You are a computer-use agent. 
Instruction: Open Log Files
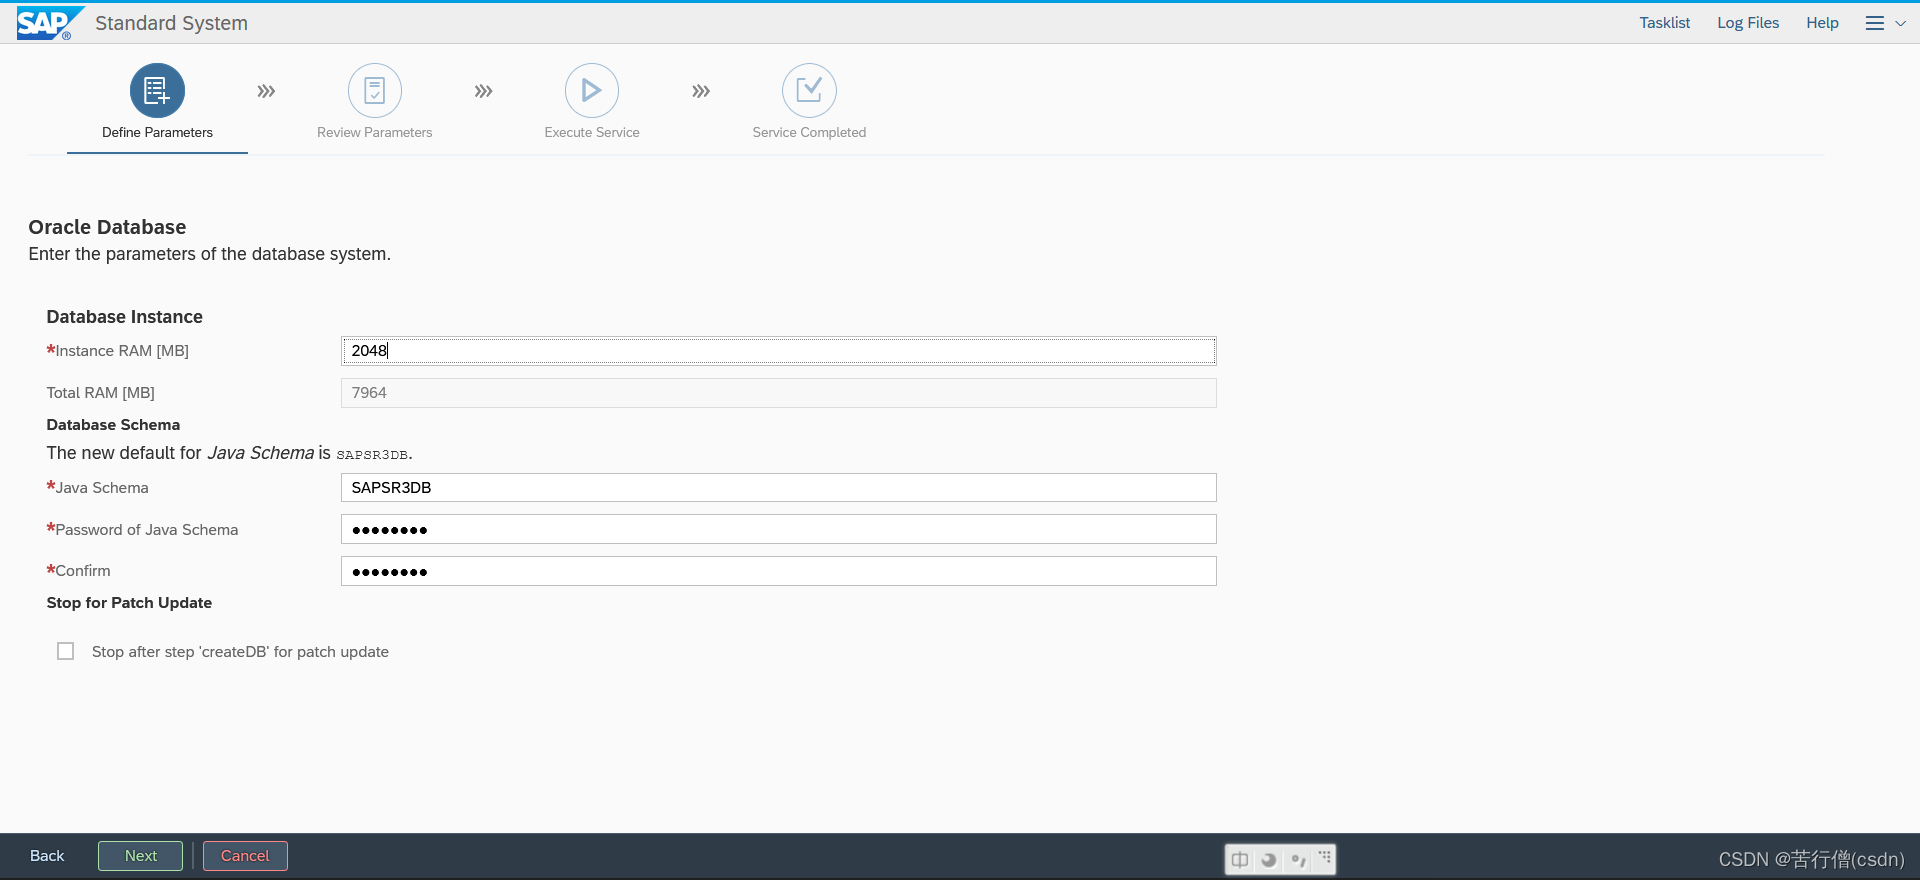tap(1748, 23)
